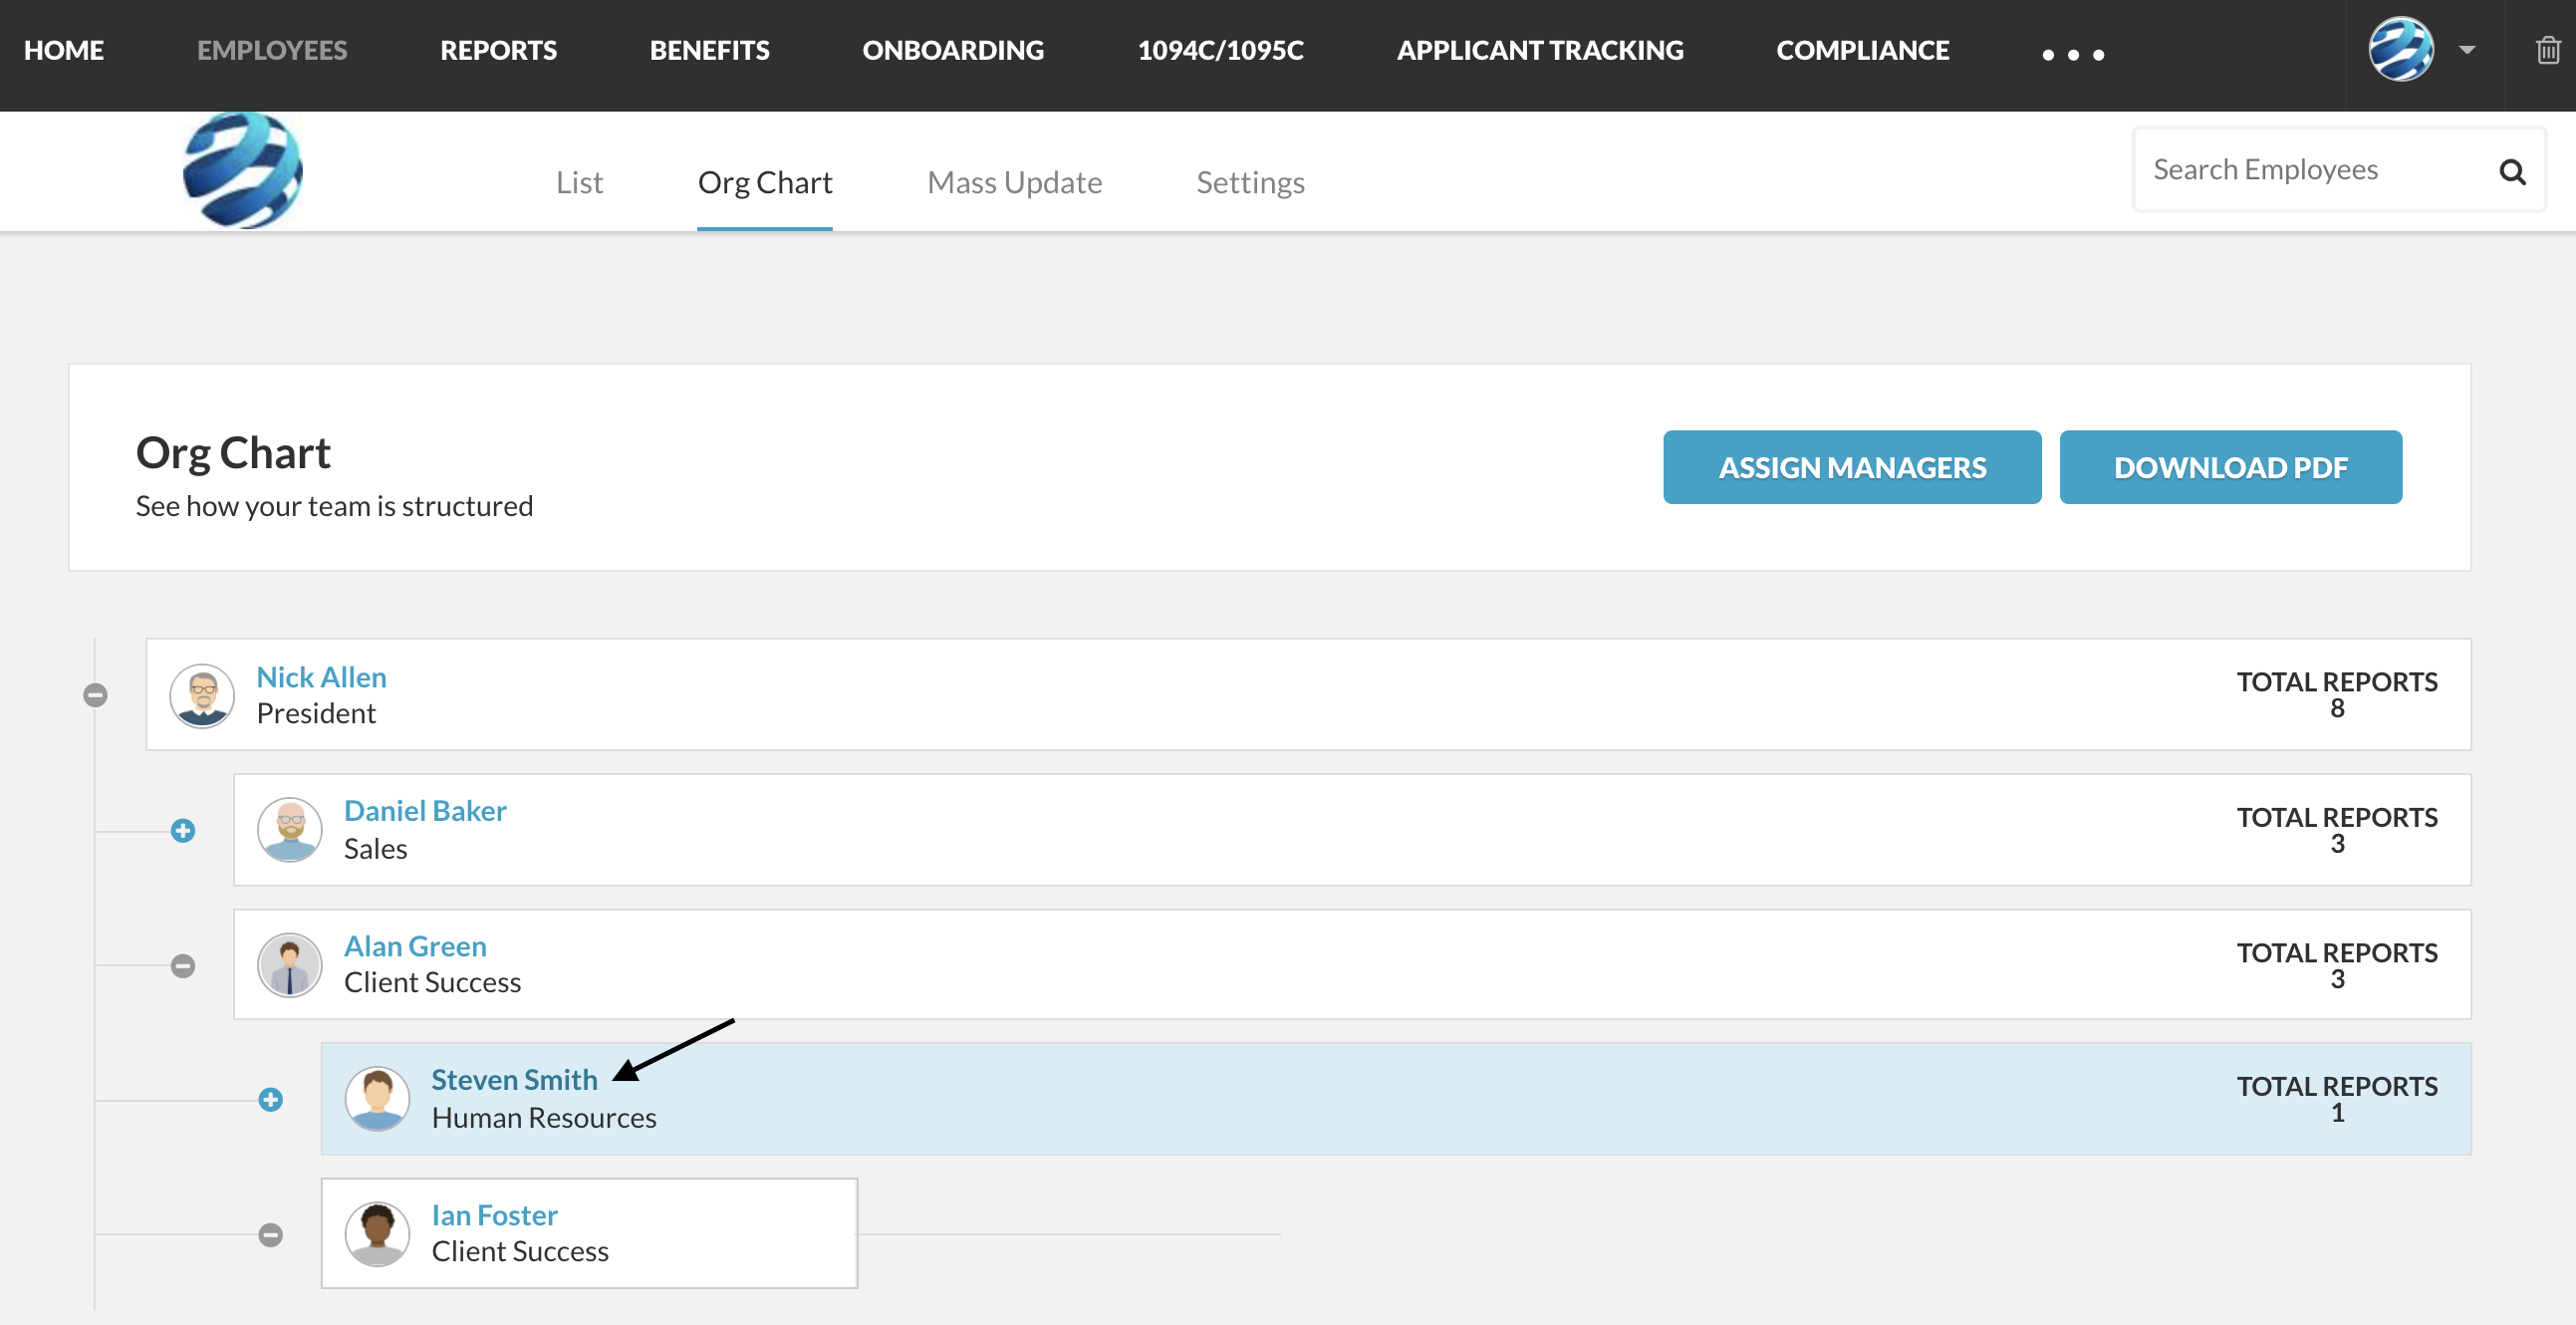Click the Download PDF button
Image resolution: width=2576 pixels, height=1325 pixels.
[x=2231, y=465]
